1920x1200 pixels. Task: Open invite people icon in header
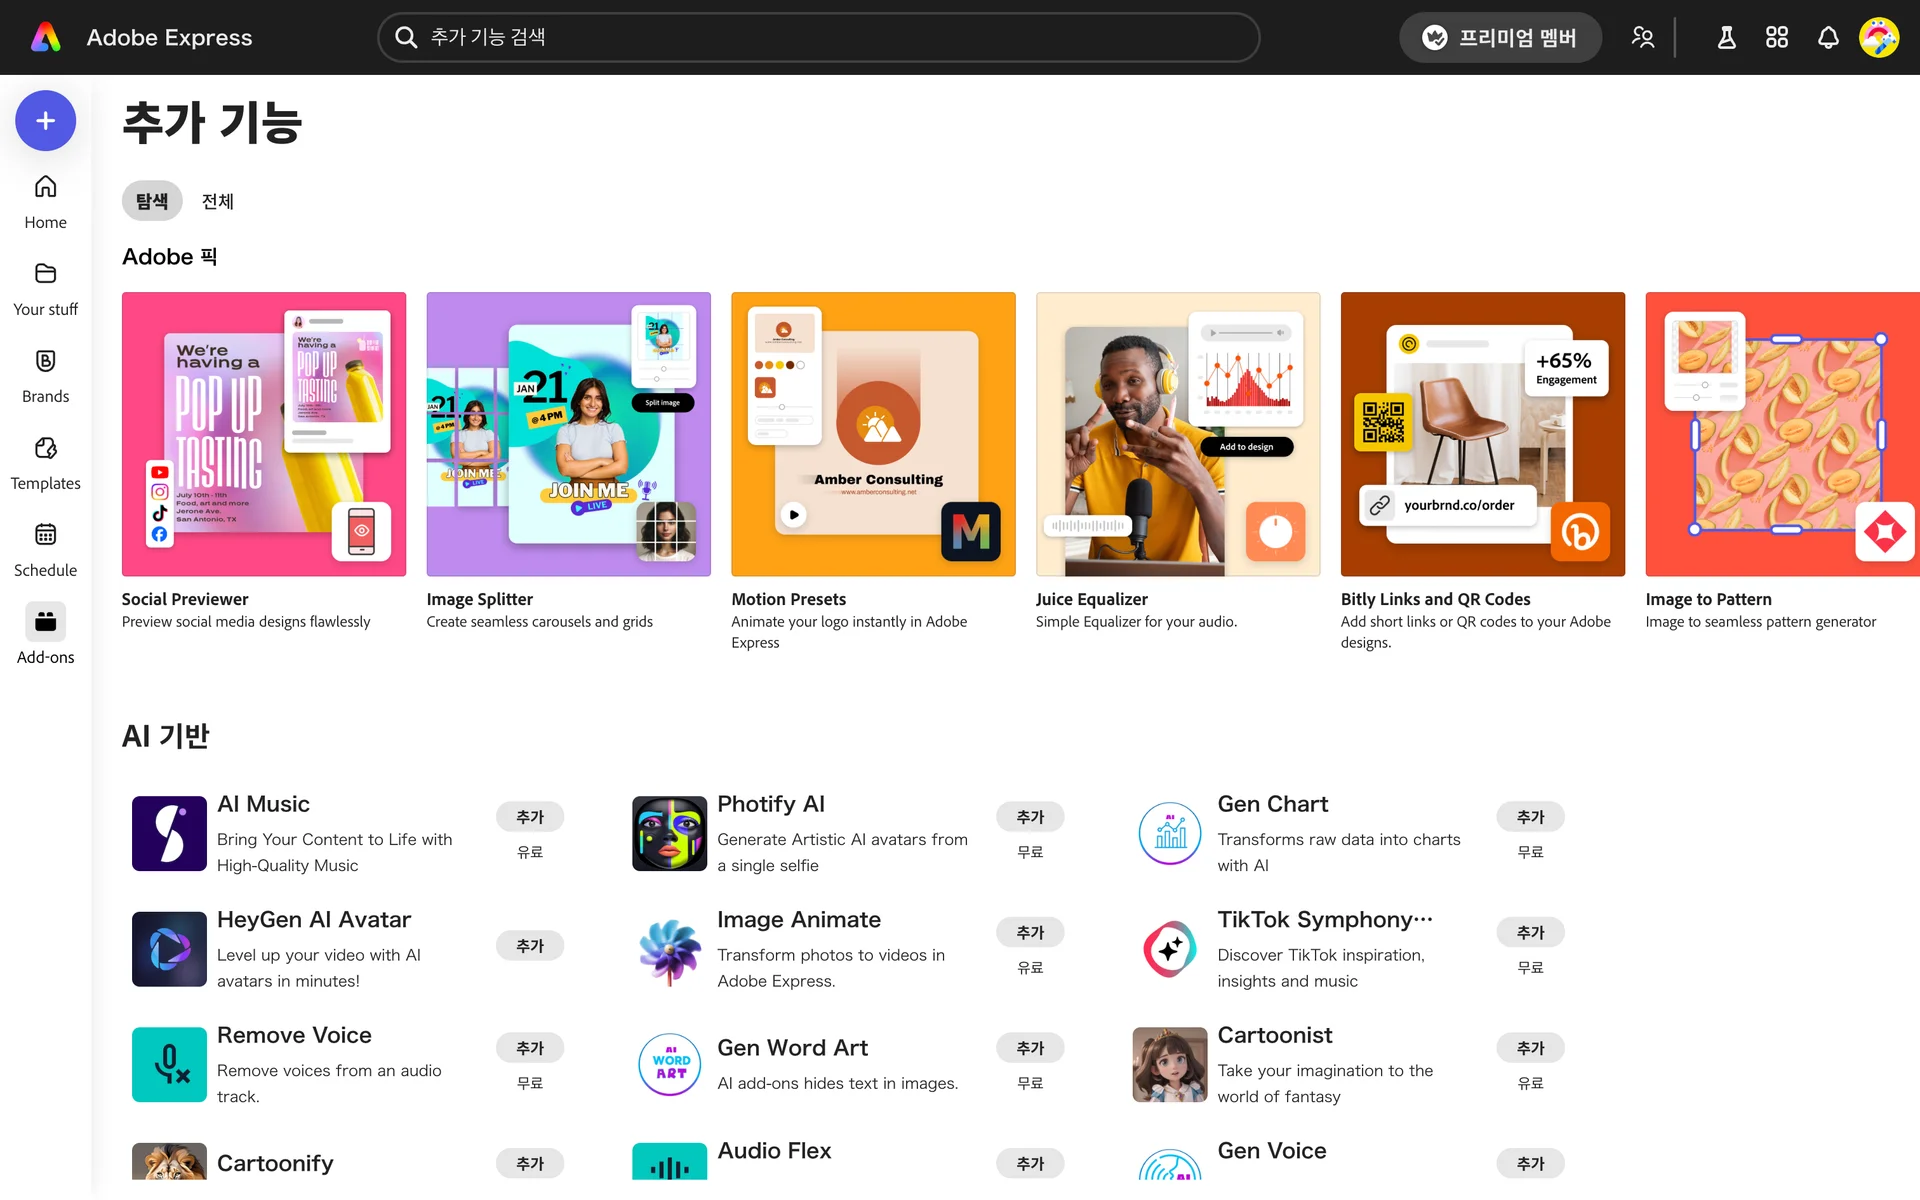click(x=1642, y=38)
